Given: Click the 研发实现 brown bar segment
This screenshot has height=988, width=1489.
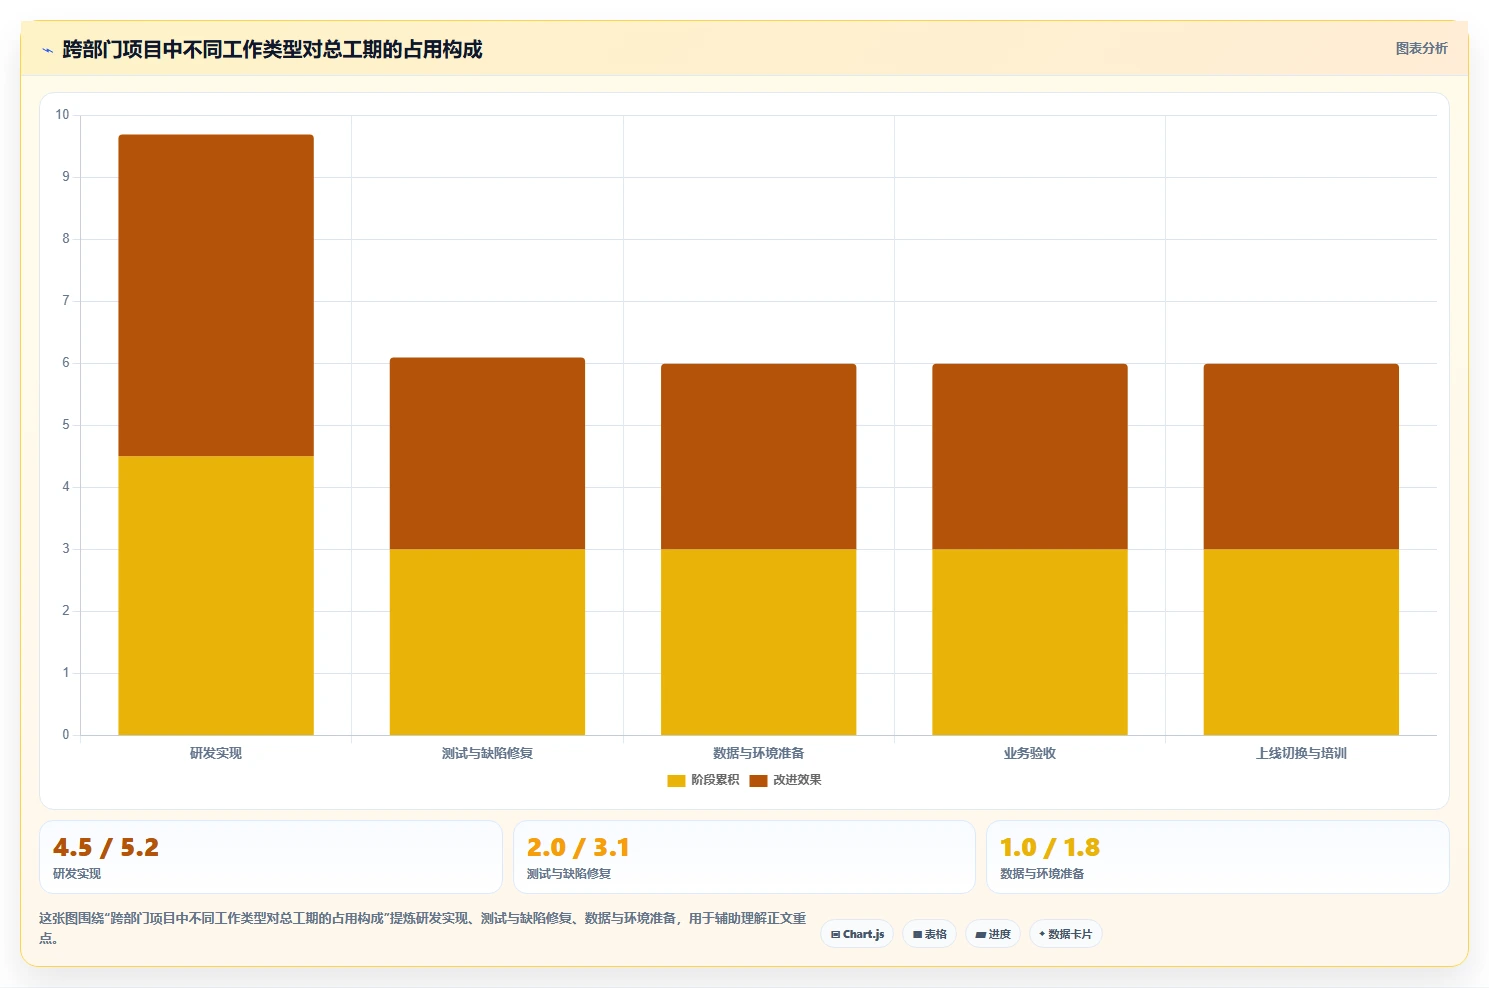Looking at the screenshot, I should 216,295.
